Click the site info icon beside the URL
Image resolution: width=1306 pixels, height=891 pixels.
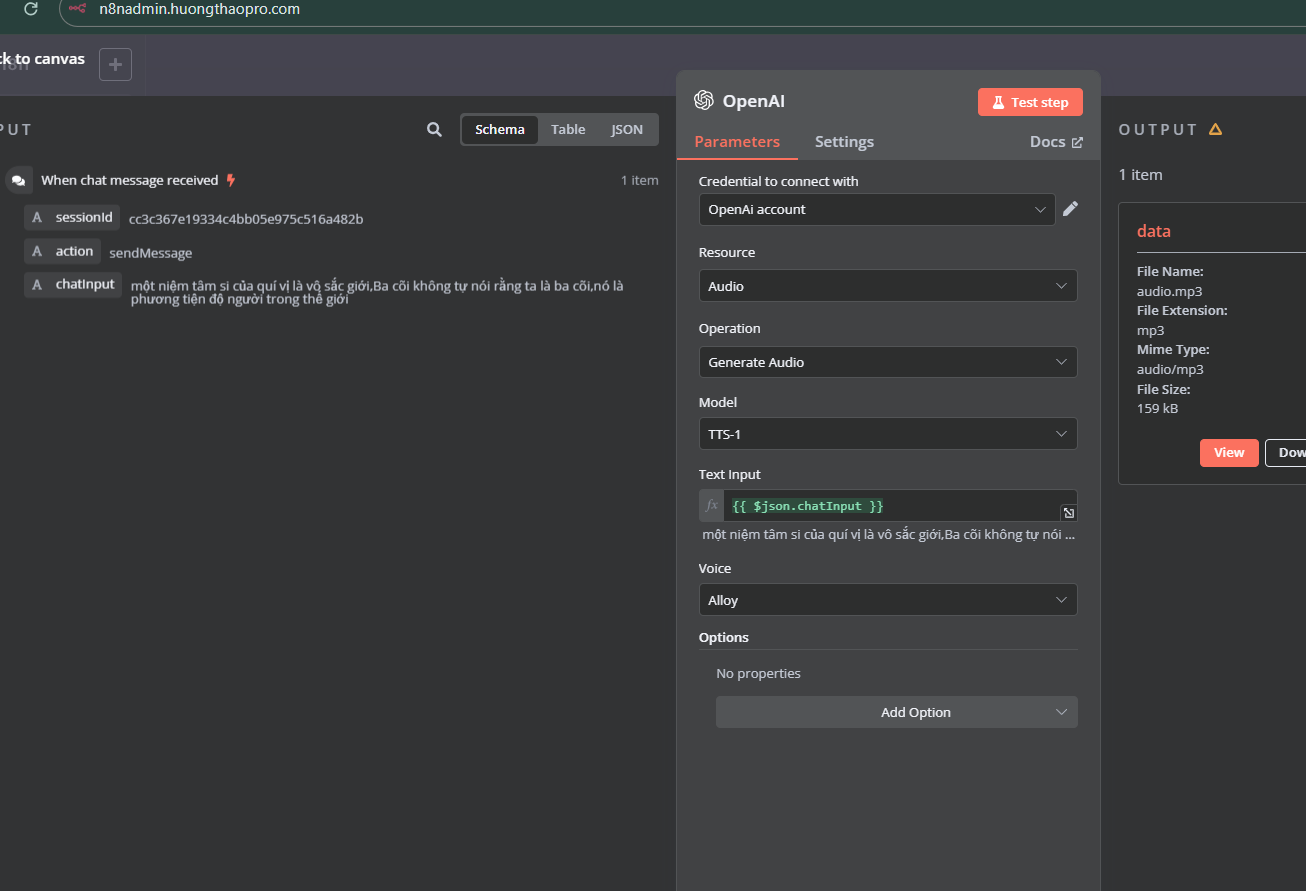click(x=77, y=9)
